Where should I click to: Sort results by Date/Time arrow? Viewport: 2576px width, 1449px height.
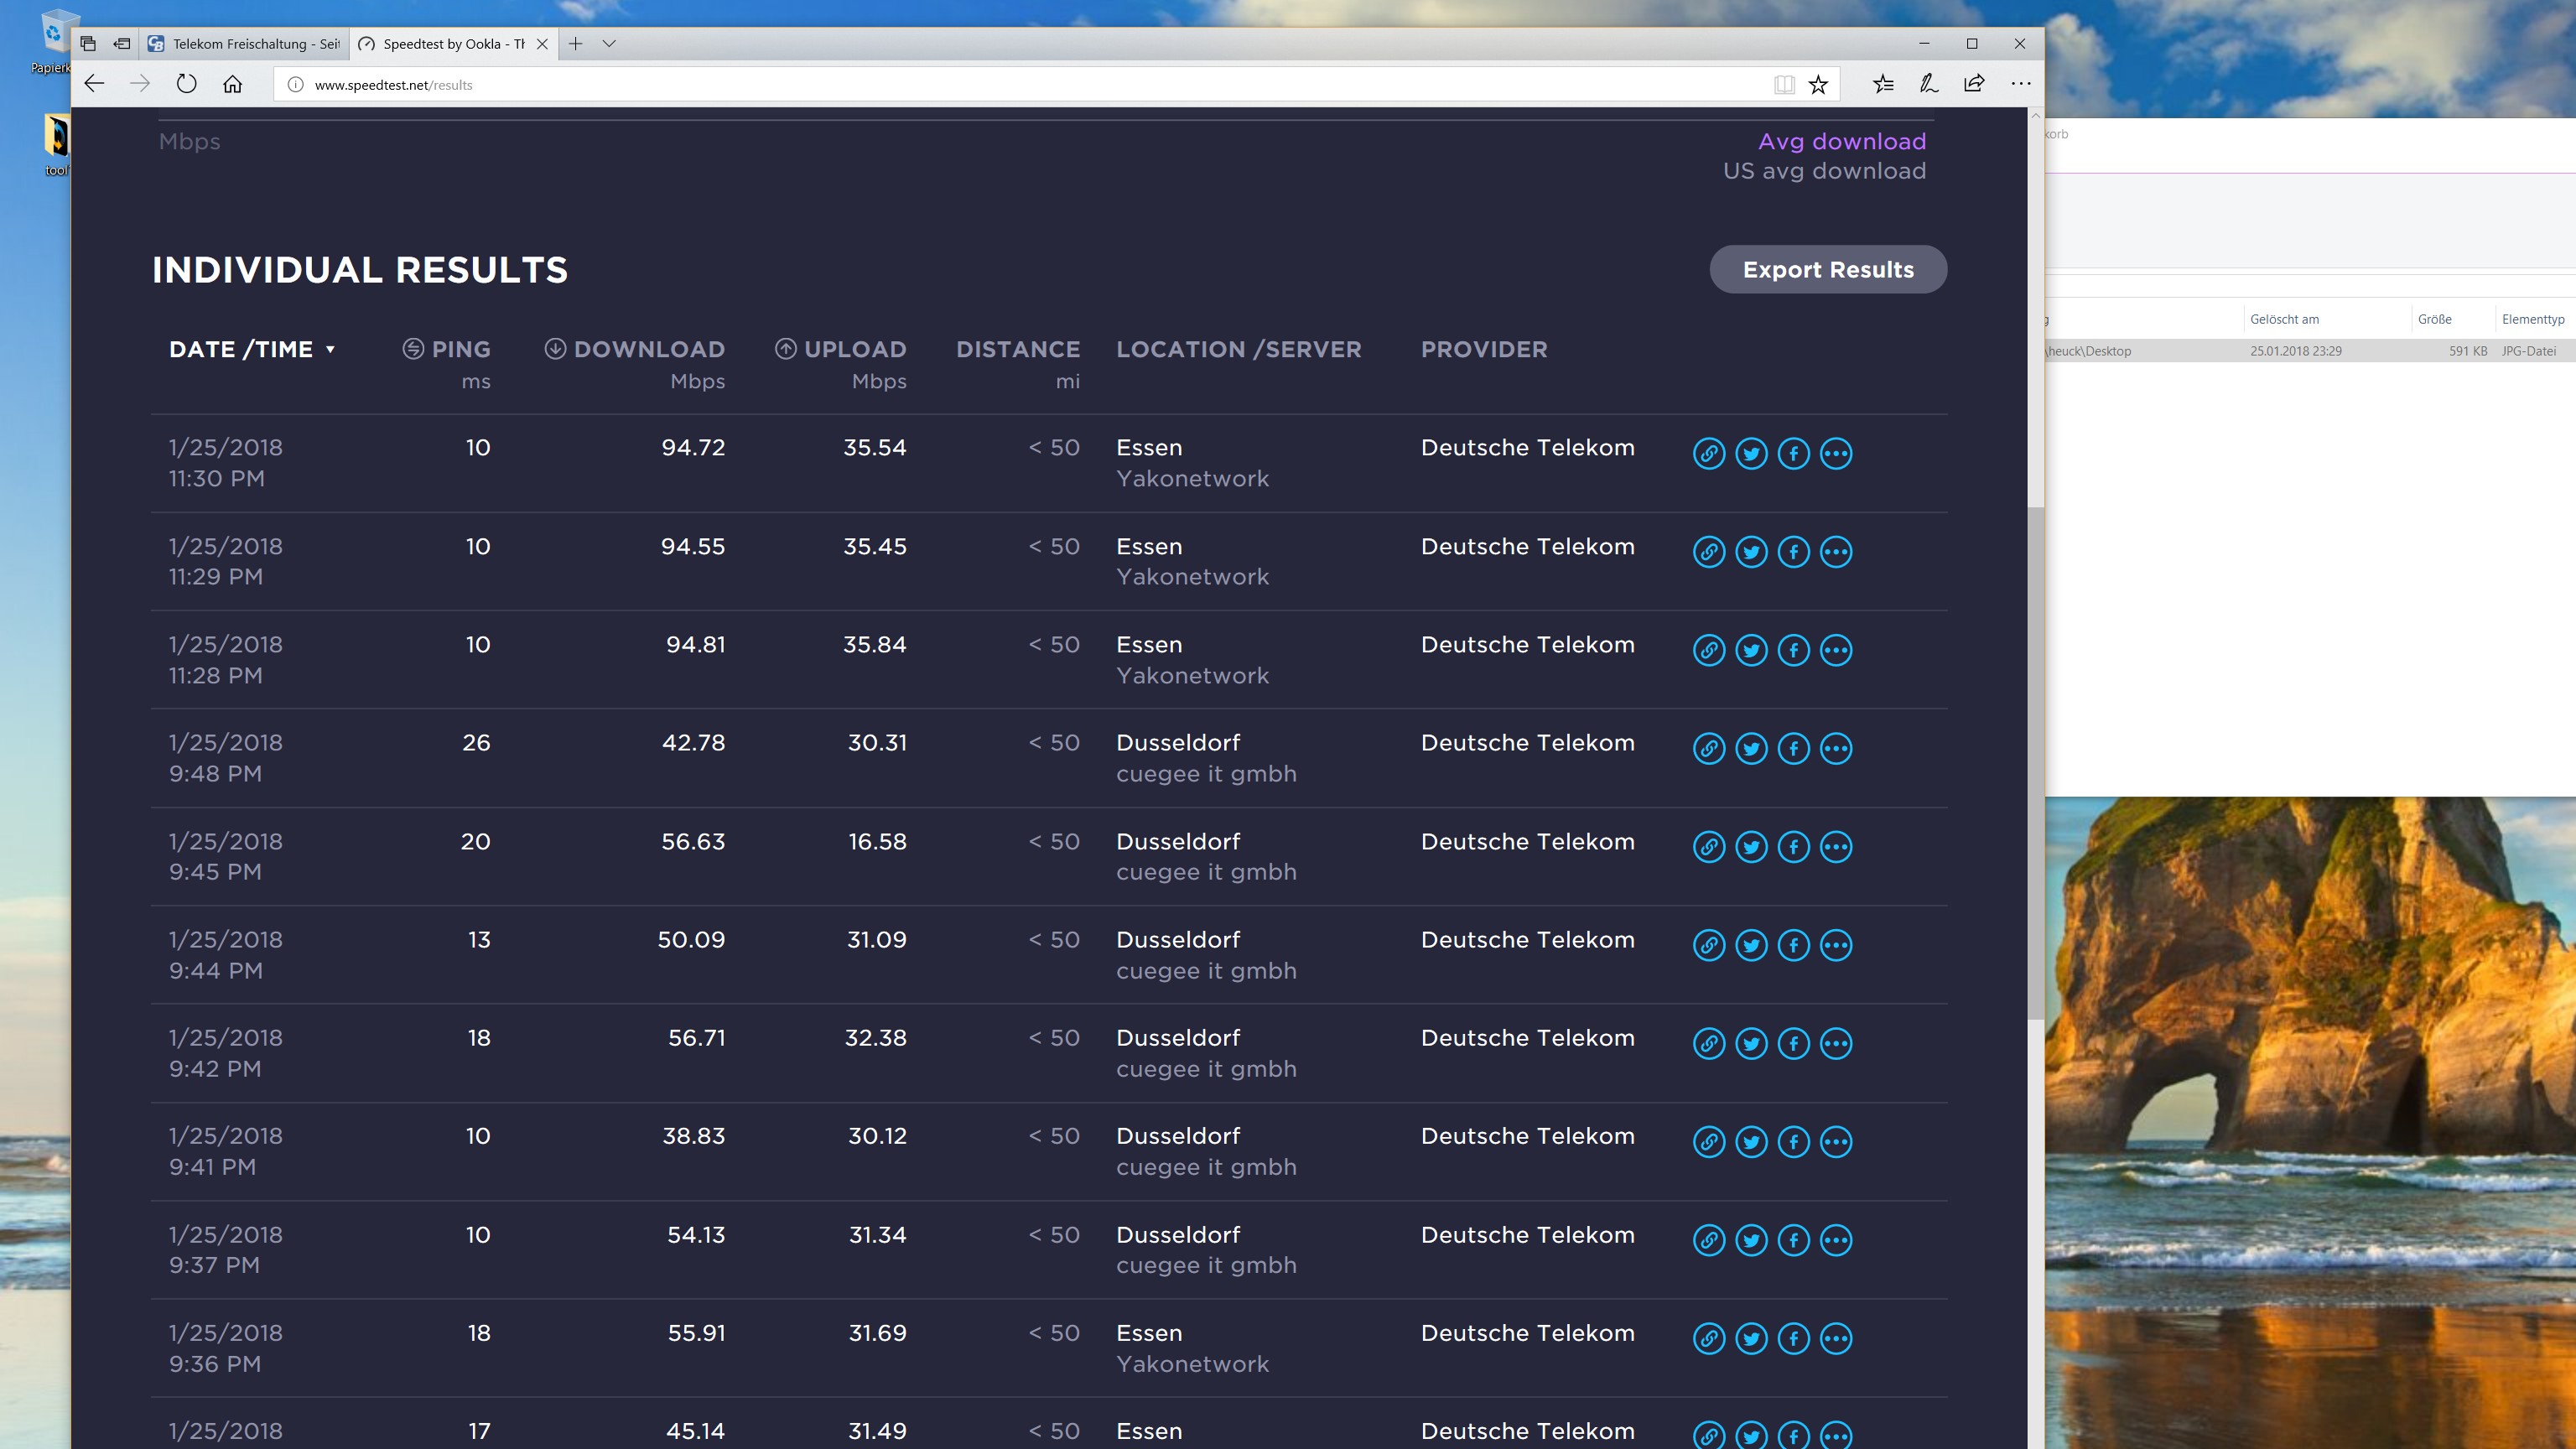pos(330,350)
